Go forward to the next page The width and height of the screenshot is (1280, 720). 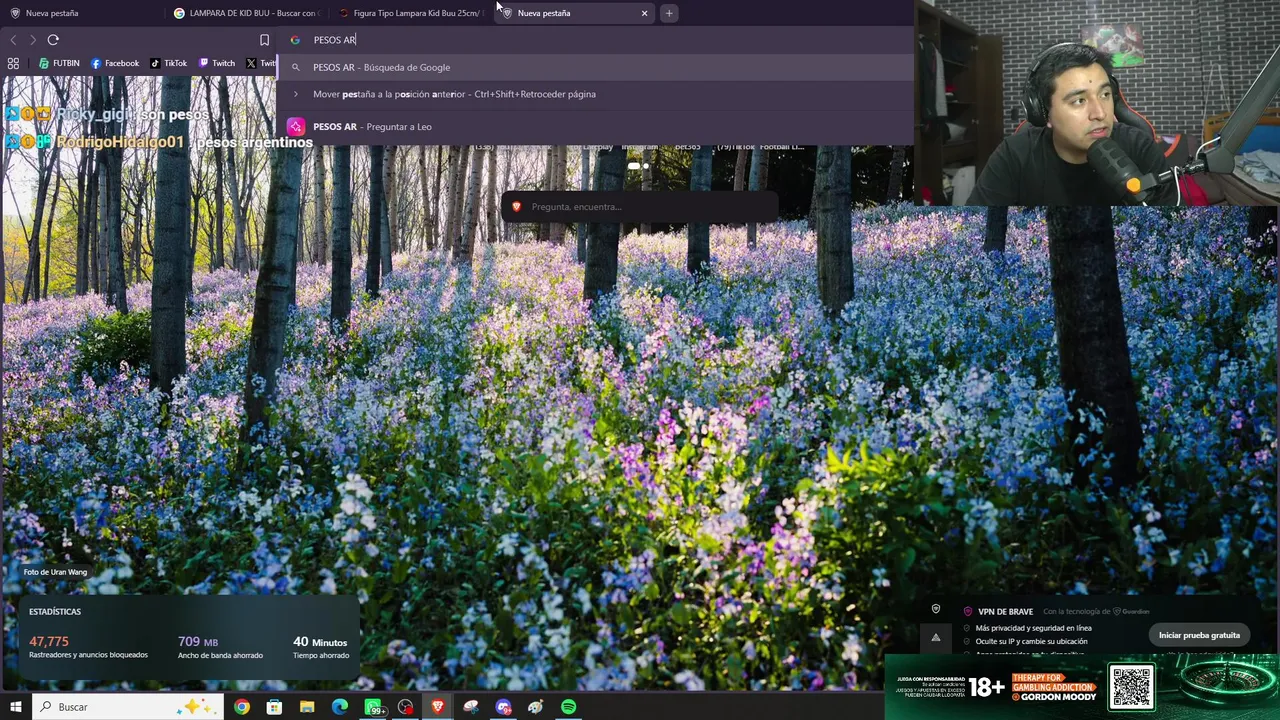(x=32, y=40)
